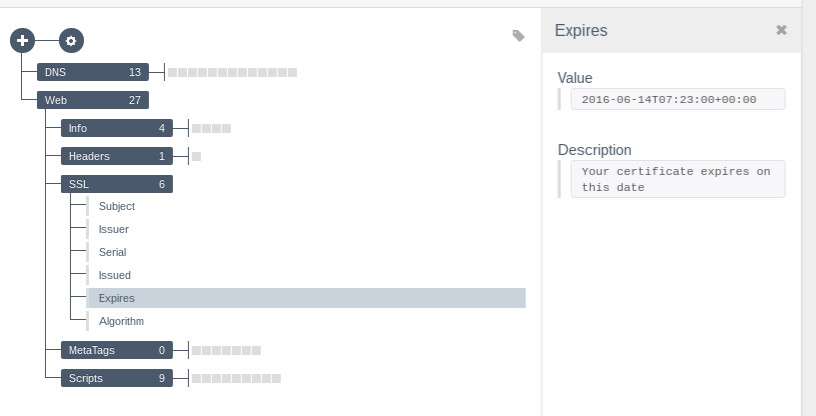
Task: Close the Expires details panel
Action: tap(781, 30)
